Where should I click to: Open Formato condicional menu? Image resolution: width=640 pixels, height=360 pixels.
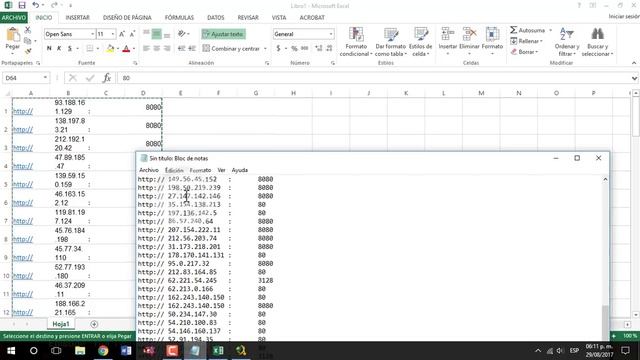coord(356,42)
